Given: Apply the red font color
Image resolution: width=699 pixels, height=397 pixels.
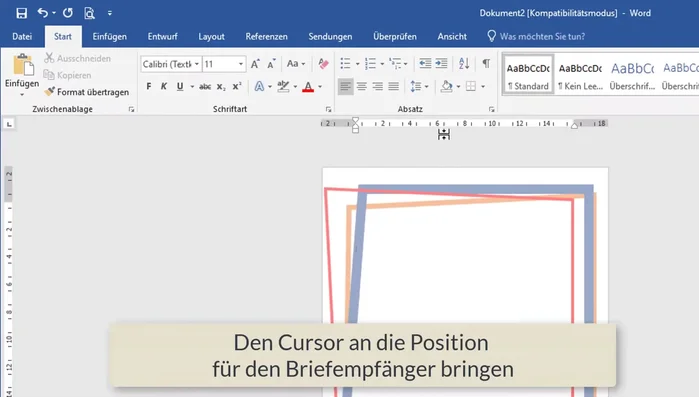Looking at the screenshot, I should click(308, 86).
